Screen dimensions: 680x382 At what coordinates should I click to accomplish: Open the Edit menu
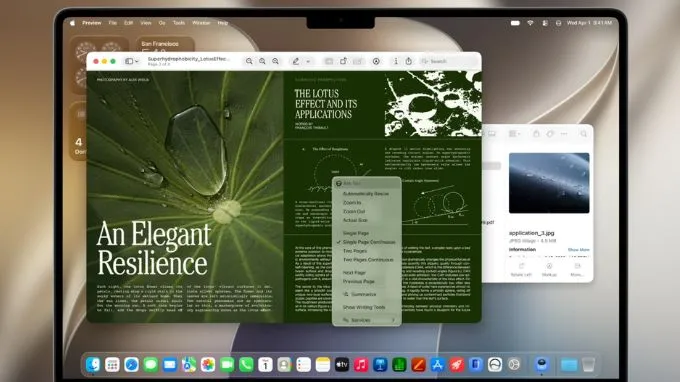coord(128,23)
